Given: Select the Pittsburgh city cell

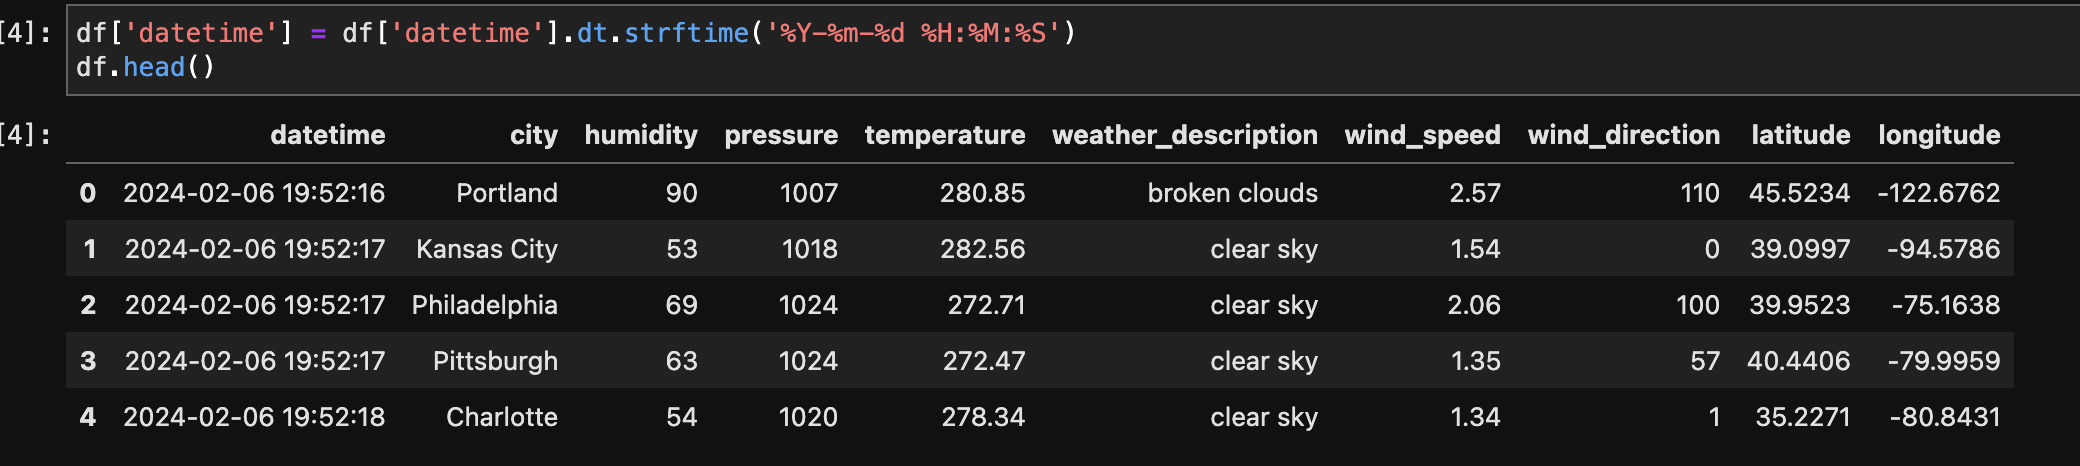Looking at the screenshot, I should pos(495,361).
